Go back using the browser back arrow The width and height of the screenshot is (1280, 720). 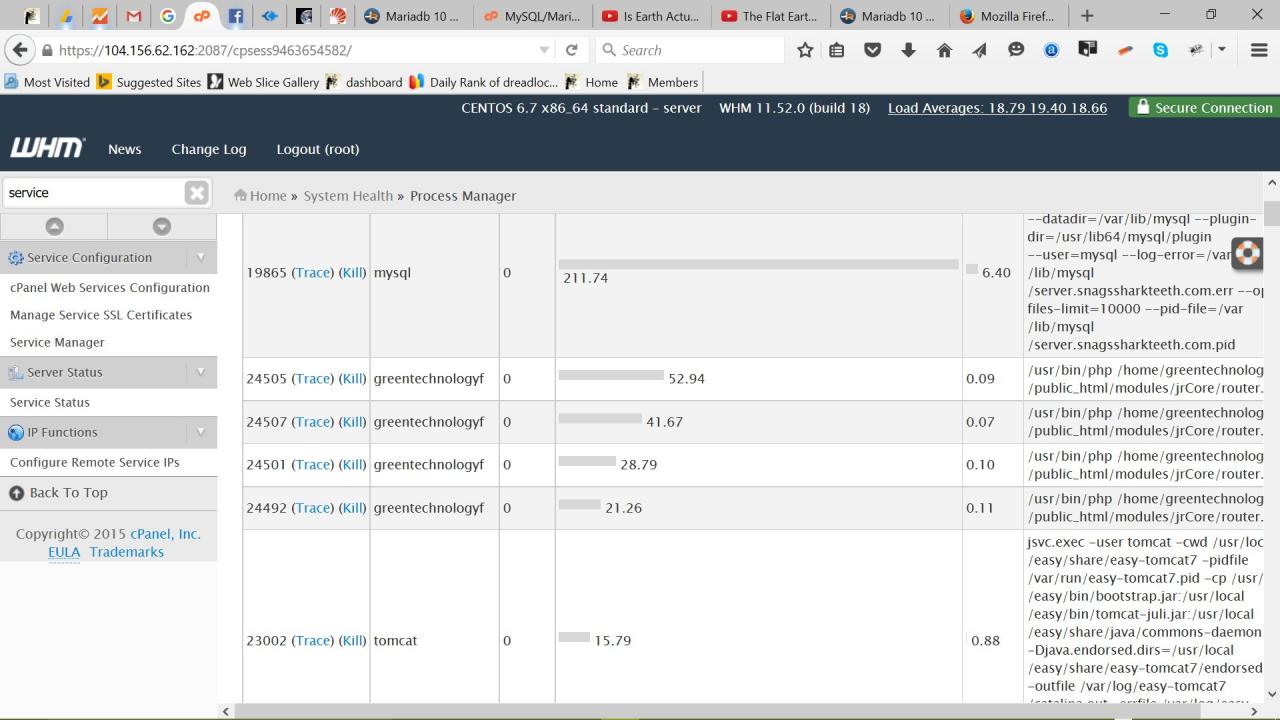pos(19,50)
